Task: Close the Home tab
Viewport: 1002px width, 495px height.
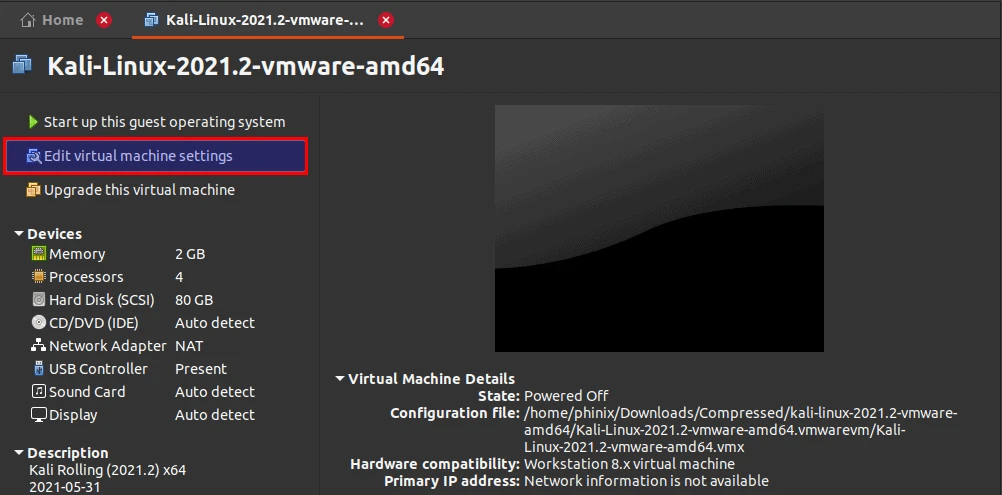Action: coord(104,20)
